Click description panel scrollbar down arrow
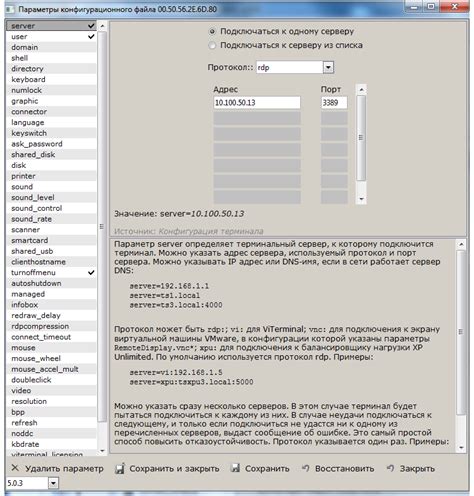This screenshot has height=496, width=474. point(461,448)
